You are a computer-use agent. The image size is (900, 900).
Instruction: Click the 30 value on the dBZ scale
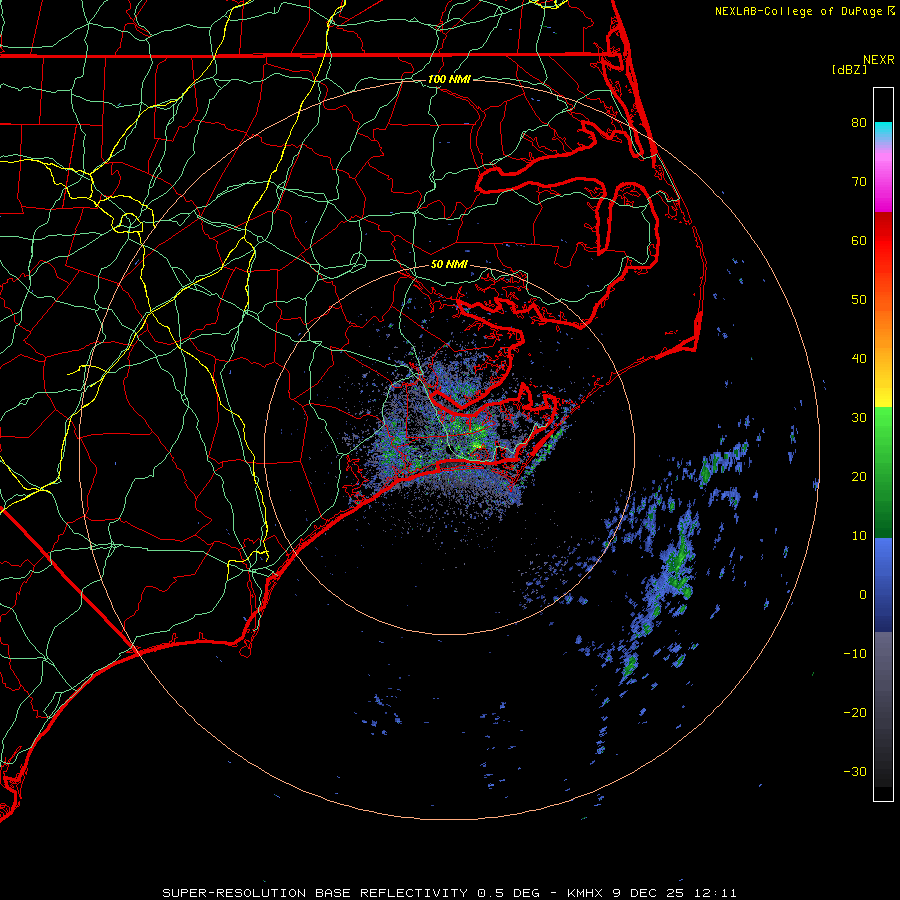coord(859,418)
